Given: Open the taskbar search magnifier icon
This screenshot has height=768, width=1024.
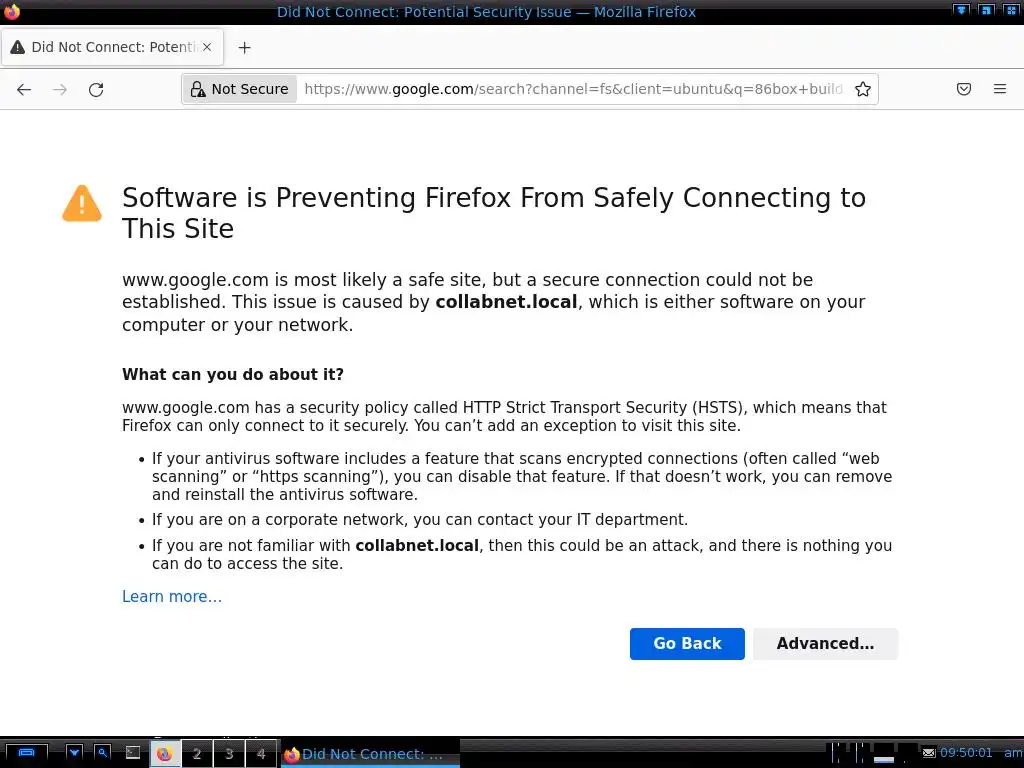Looking at the screenshot, I should click(103, 753).
